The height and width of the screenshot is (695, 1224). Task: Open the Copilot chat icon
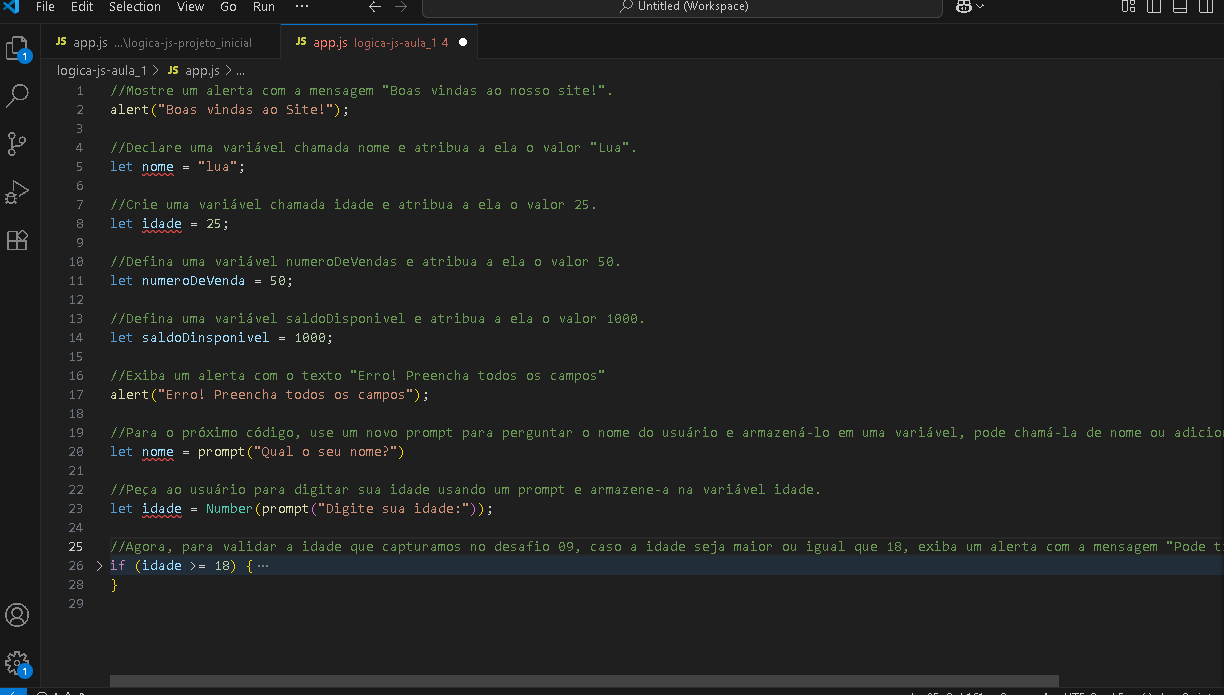pos(964,7)
